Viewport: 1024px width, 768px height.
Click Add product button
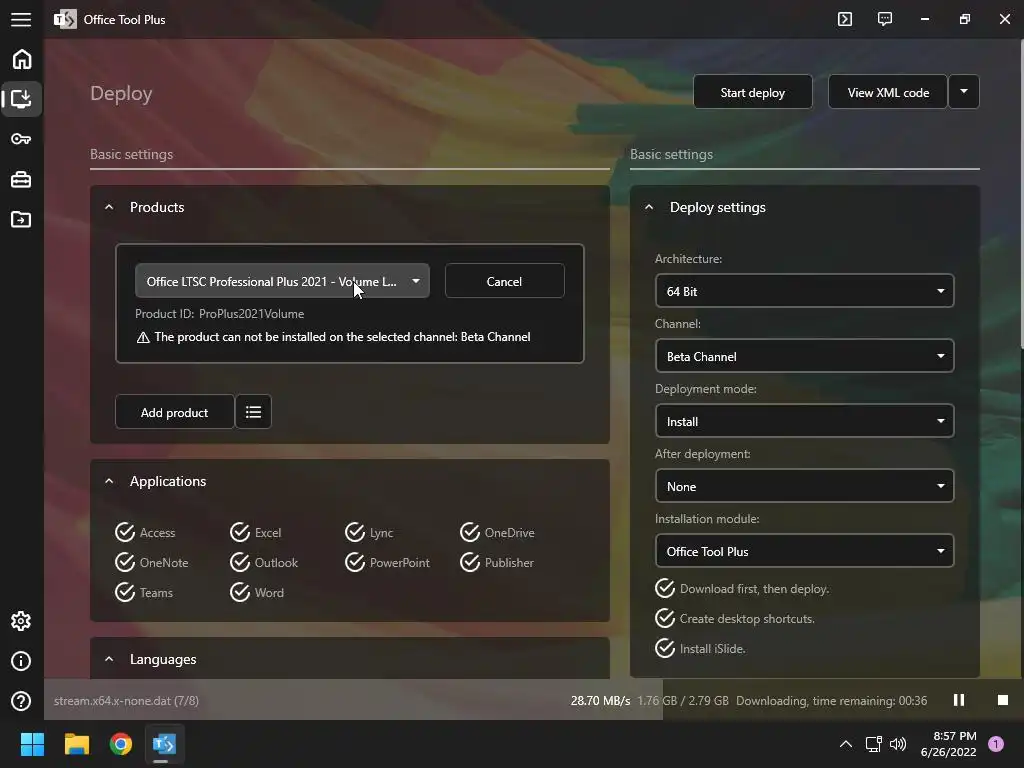174,412
